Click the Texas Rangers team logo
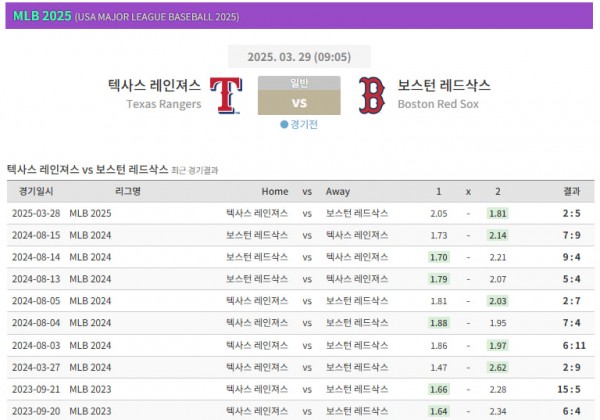Viewport: 600px width, 420px height. (x=228, y=94)
